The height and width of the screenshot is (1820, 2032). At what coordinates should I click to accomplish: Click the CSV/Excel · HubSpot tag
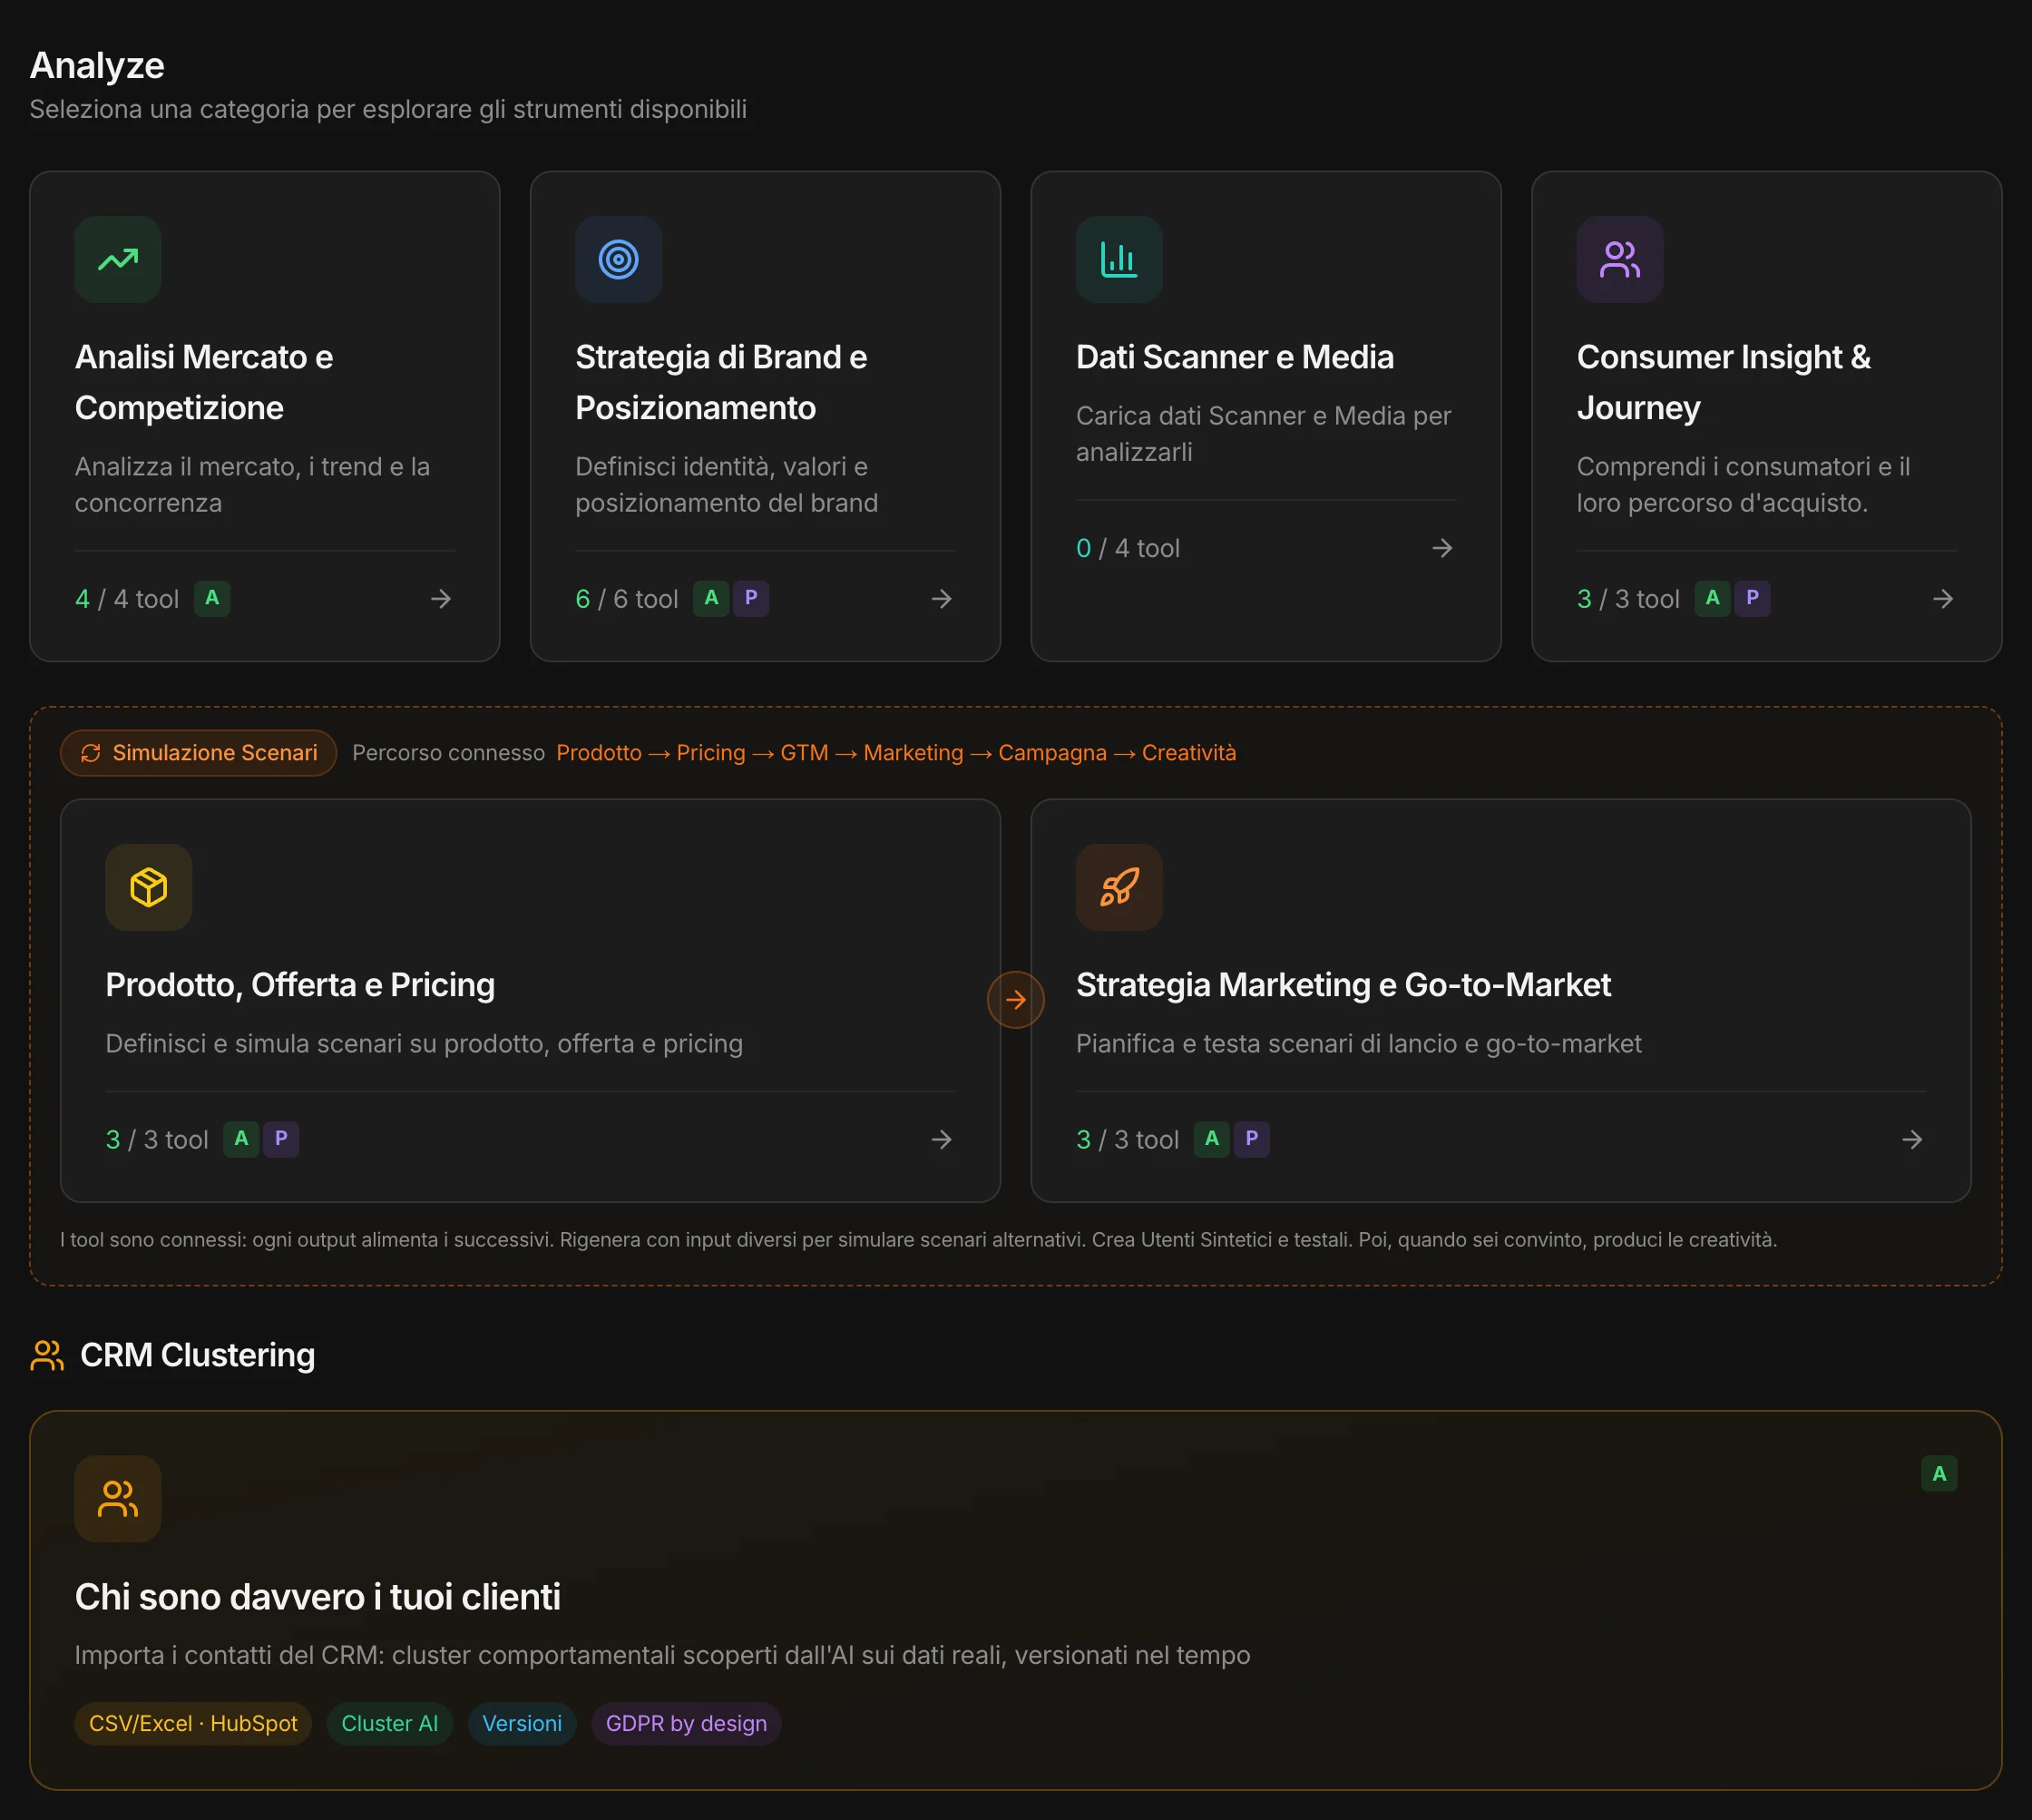(x=193, y=1724)
